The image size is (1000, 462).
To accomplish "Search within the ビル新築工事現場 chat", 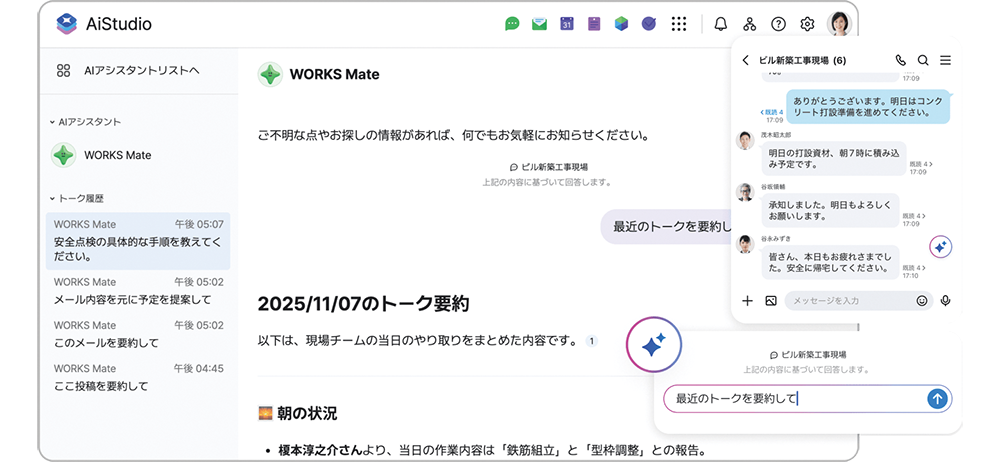I will 923,61.
